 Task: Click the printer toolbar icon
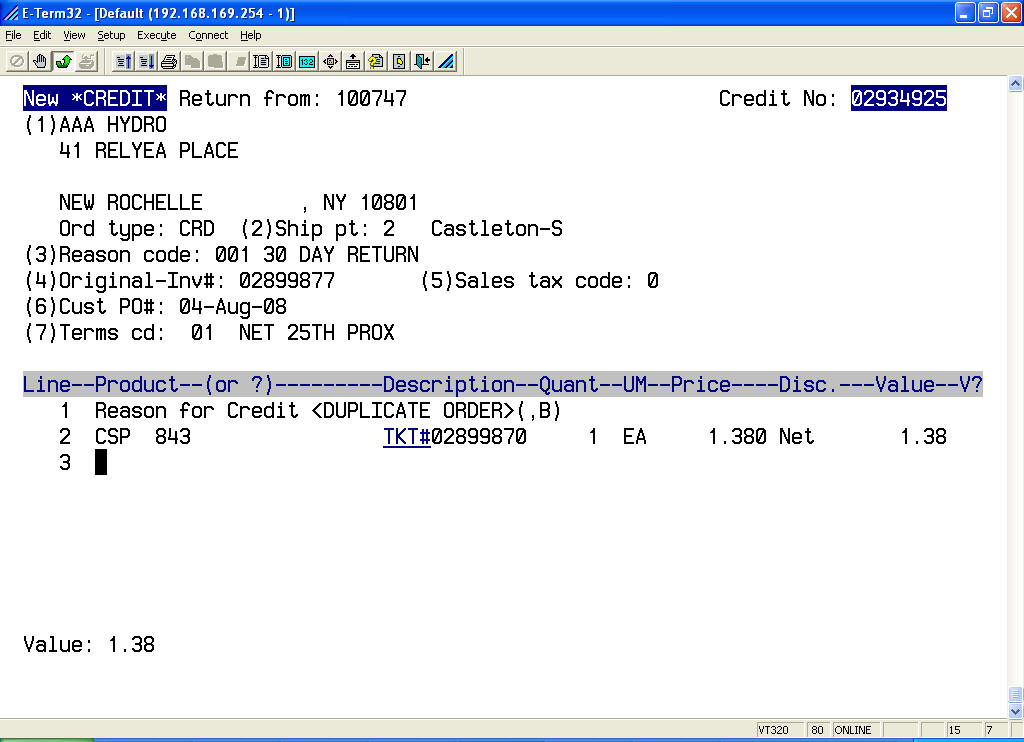click(x=169, y=61)
